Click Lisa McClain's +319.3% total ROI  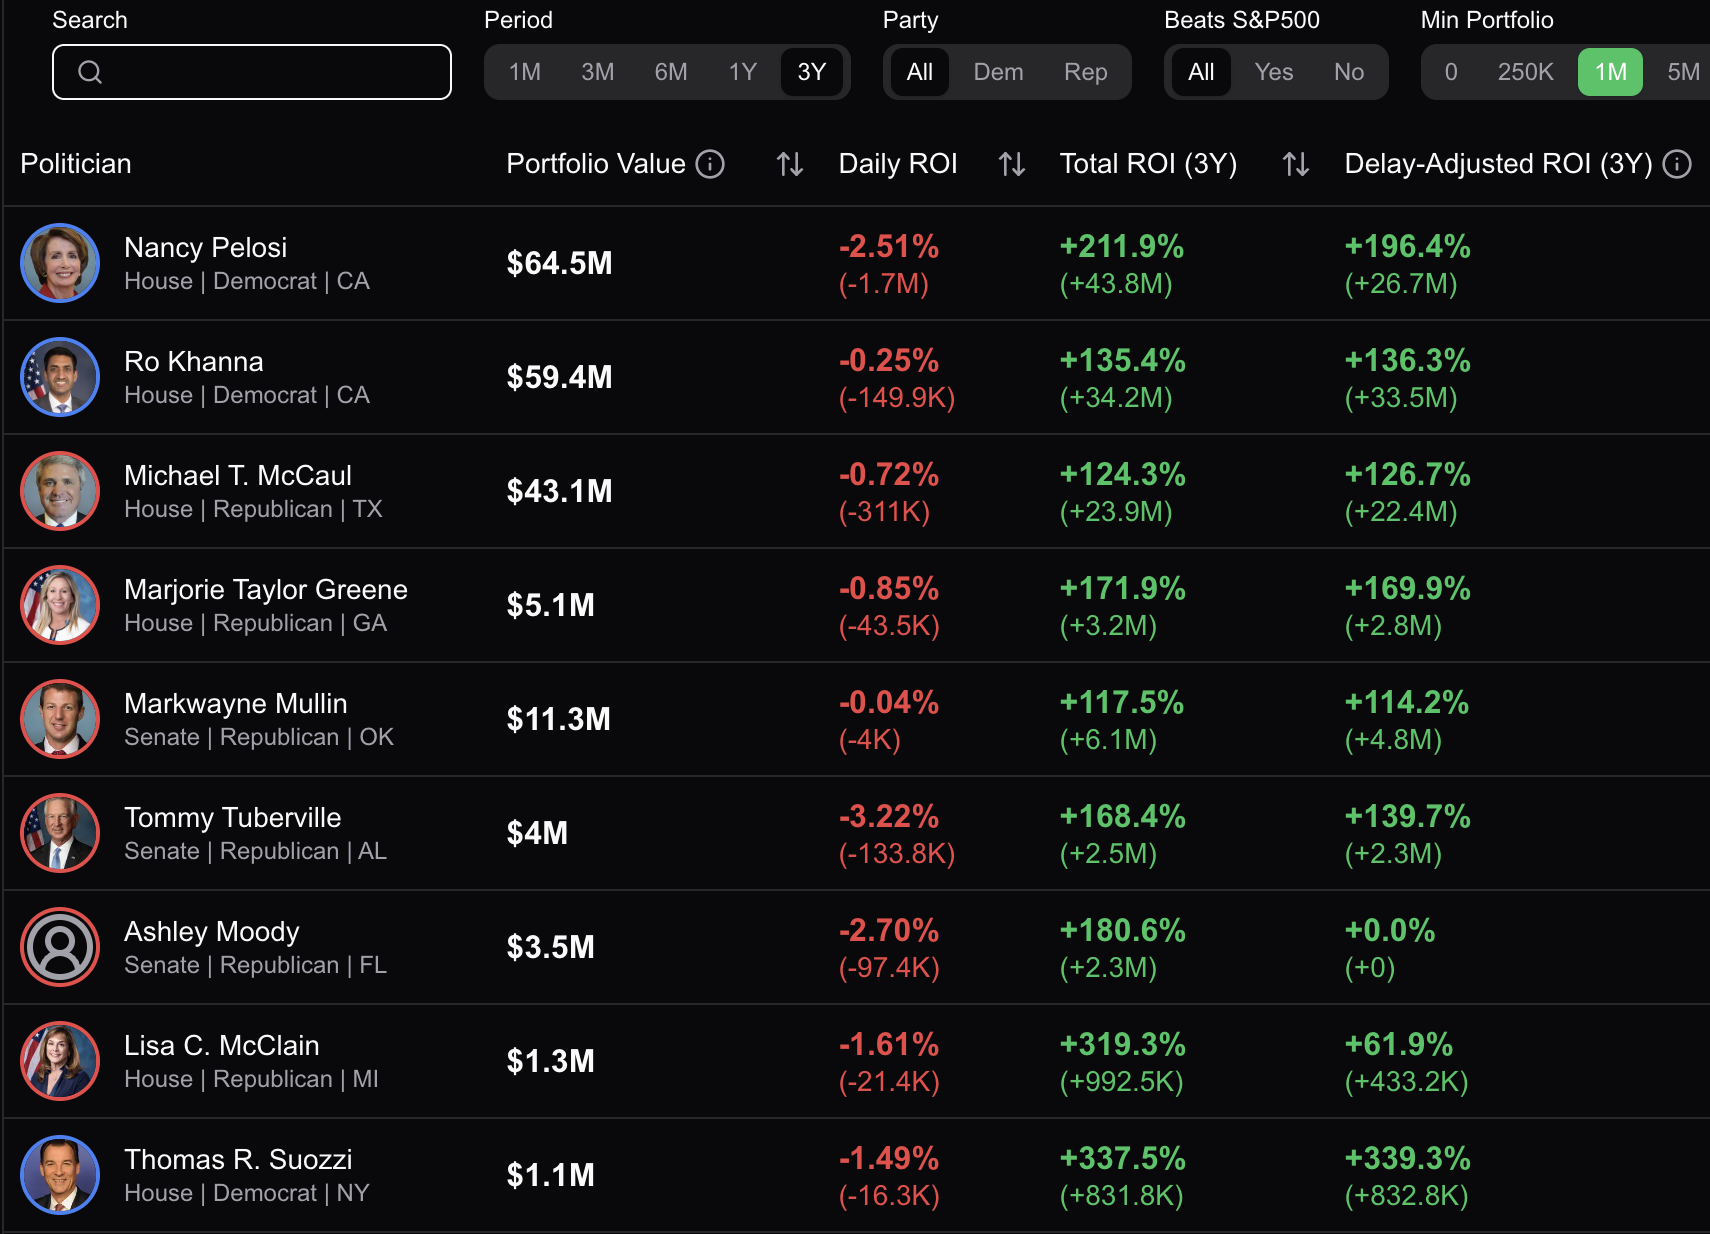pyautogui.click(x=1122, y=1044)
